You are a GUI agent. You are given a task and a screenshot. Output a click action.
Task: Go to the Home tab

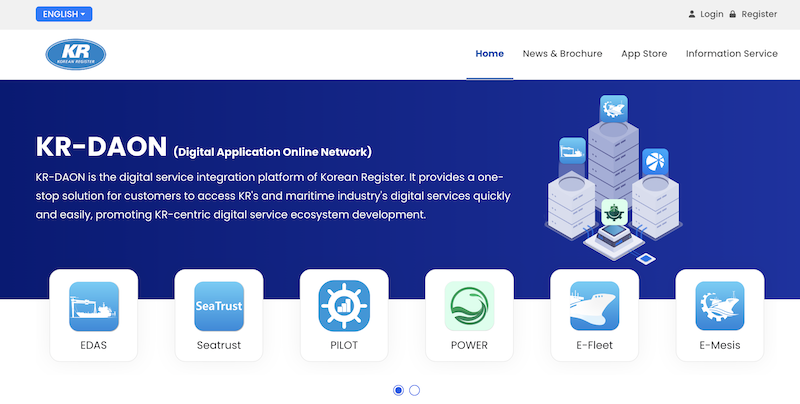click(490, 54)
